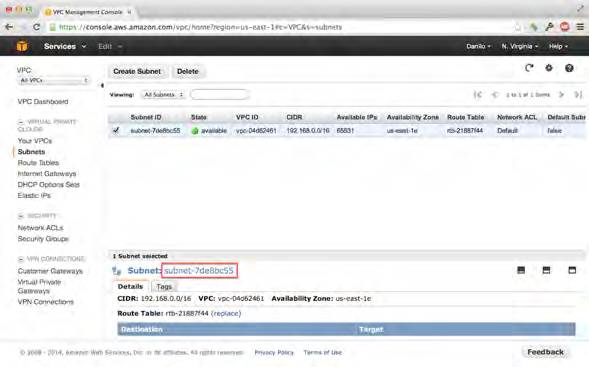
Task: Open Security Groups in sidebar
Action: (43, 239)
